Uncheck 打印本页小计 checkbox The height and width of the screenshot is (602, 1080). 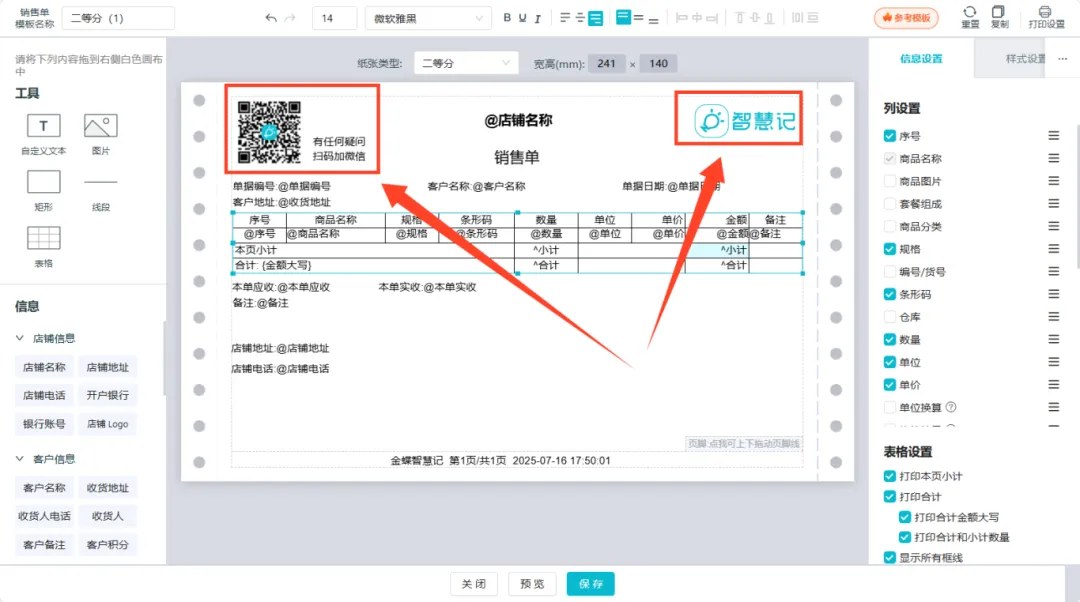(890, 476)
